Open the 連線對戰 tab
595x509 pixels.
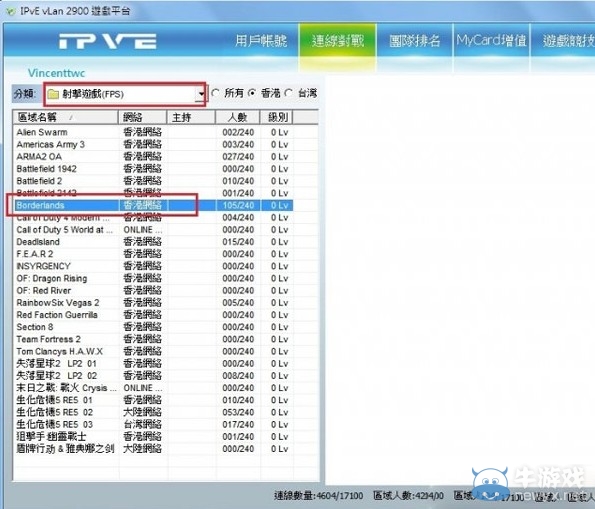pyautogui.click(x=338, y=41)
